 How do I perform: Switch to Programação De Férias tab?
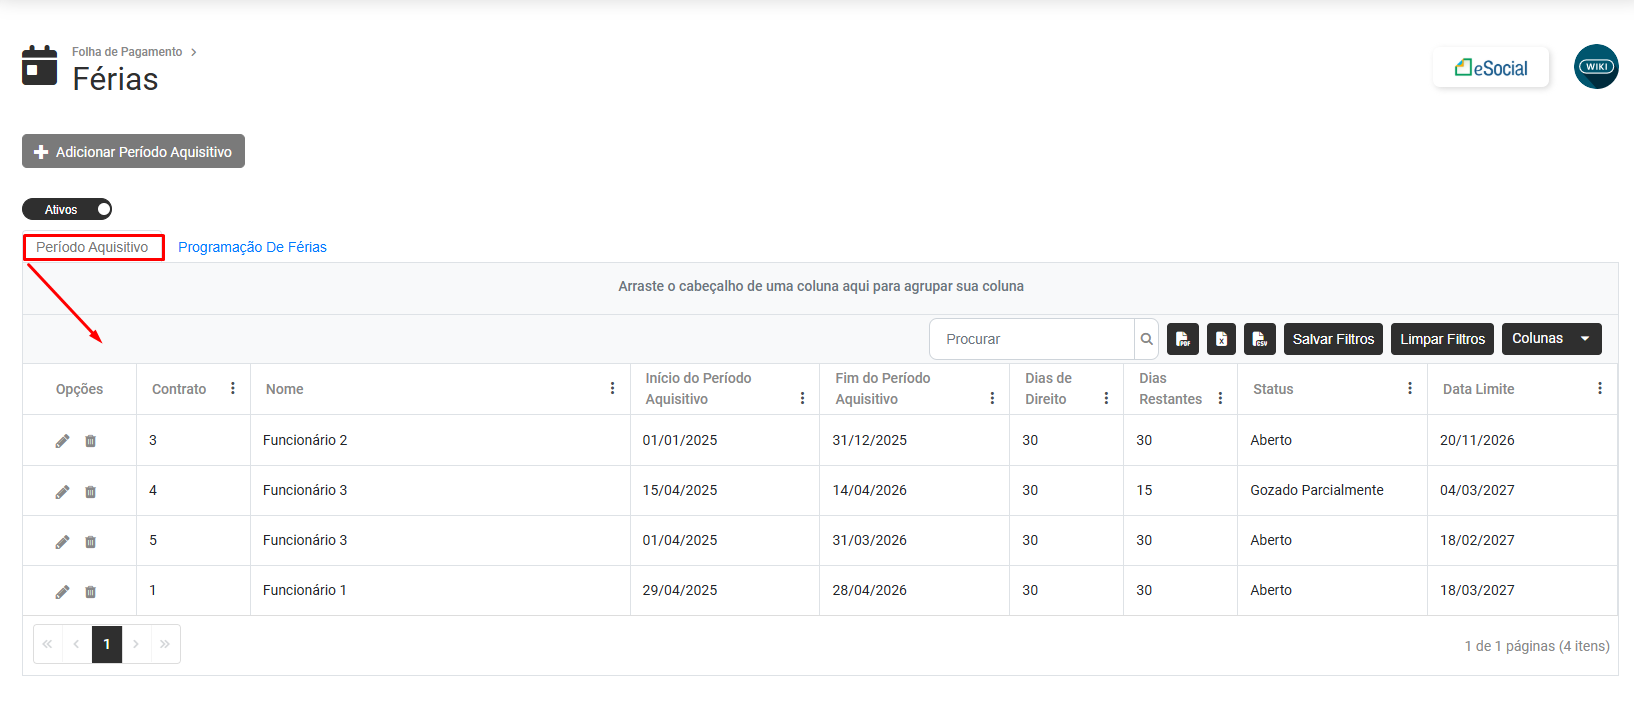(x=252, y=247)
